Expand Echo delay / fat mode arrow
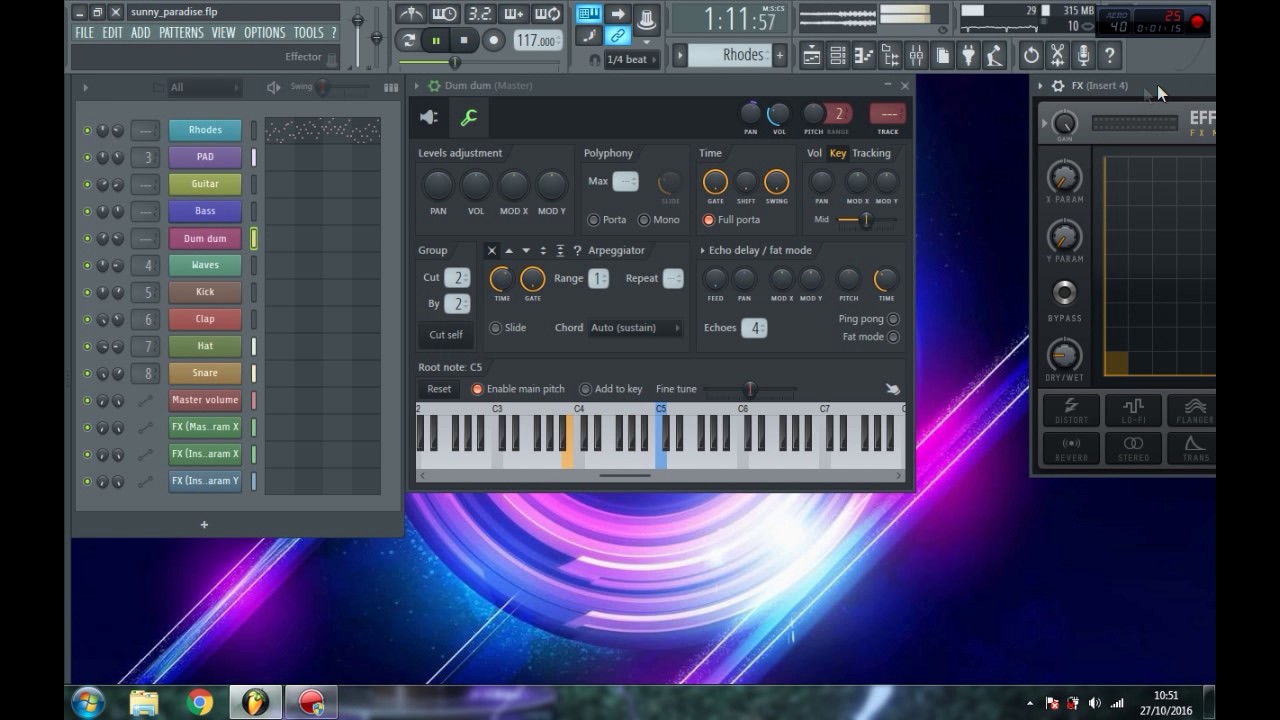The height and width of the screenshot is (720, 1280). point(702,251)
